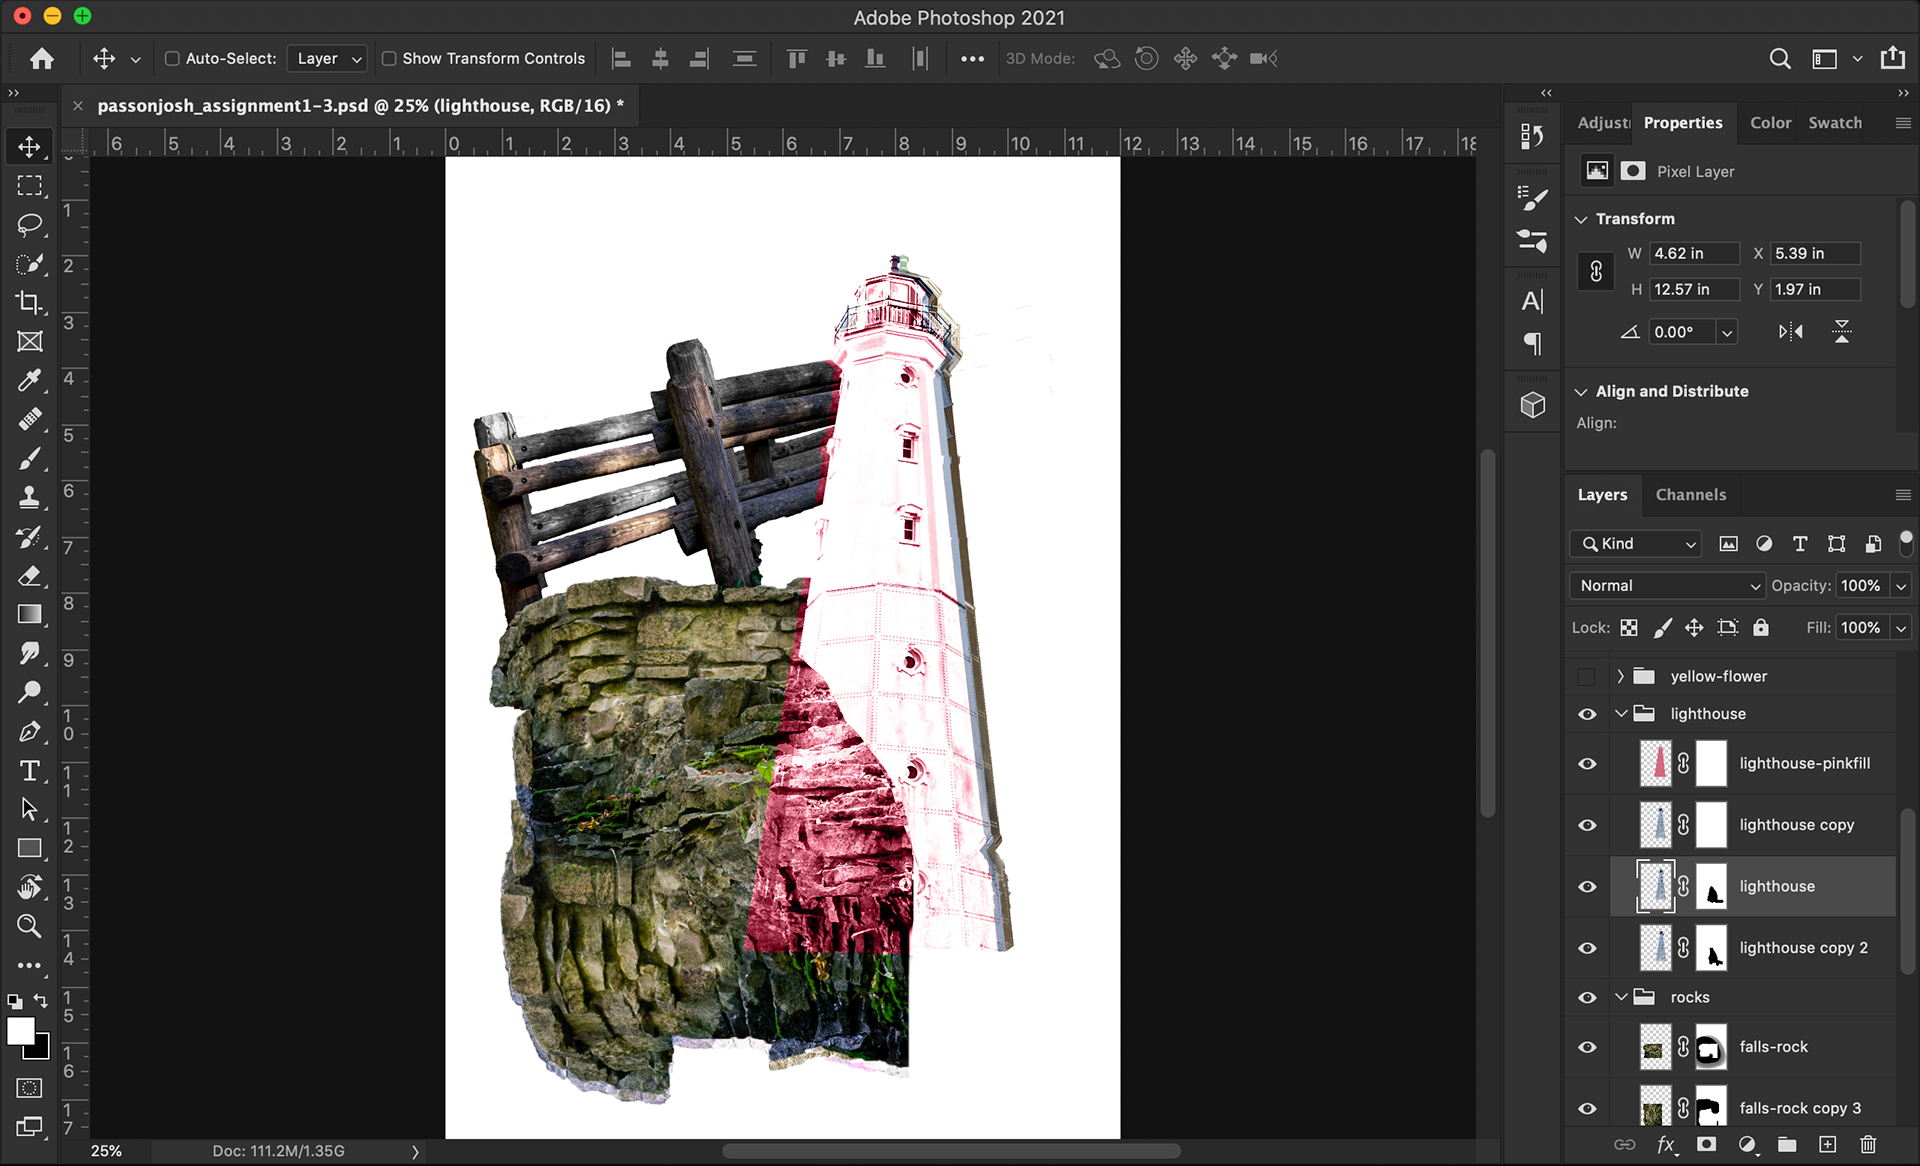Enable Show Transform Controls checkbox
This screenshot has width=1920, height=1166.
click(x=389, y=59)
